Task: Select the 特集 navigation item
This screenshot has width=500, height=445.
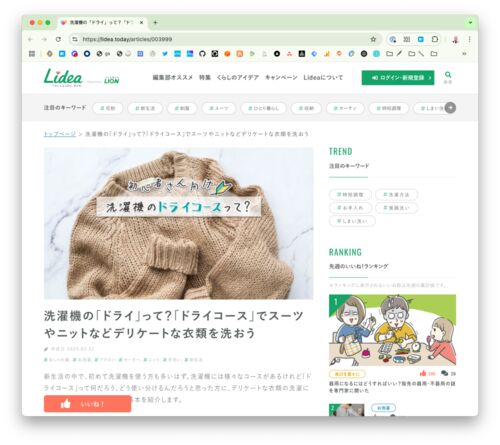Action: click(x=205, y=77)
